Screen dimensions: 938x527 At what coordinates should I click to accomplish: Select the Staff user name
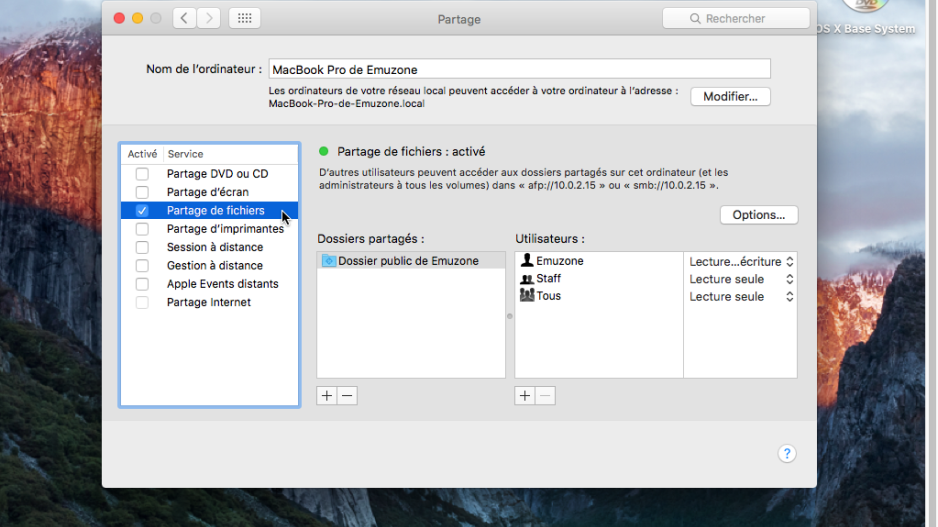click(548, 278)
